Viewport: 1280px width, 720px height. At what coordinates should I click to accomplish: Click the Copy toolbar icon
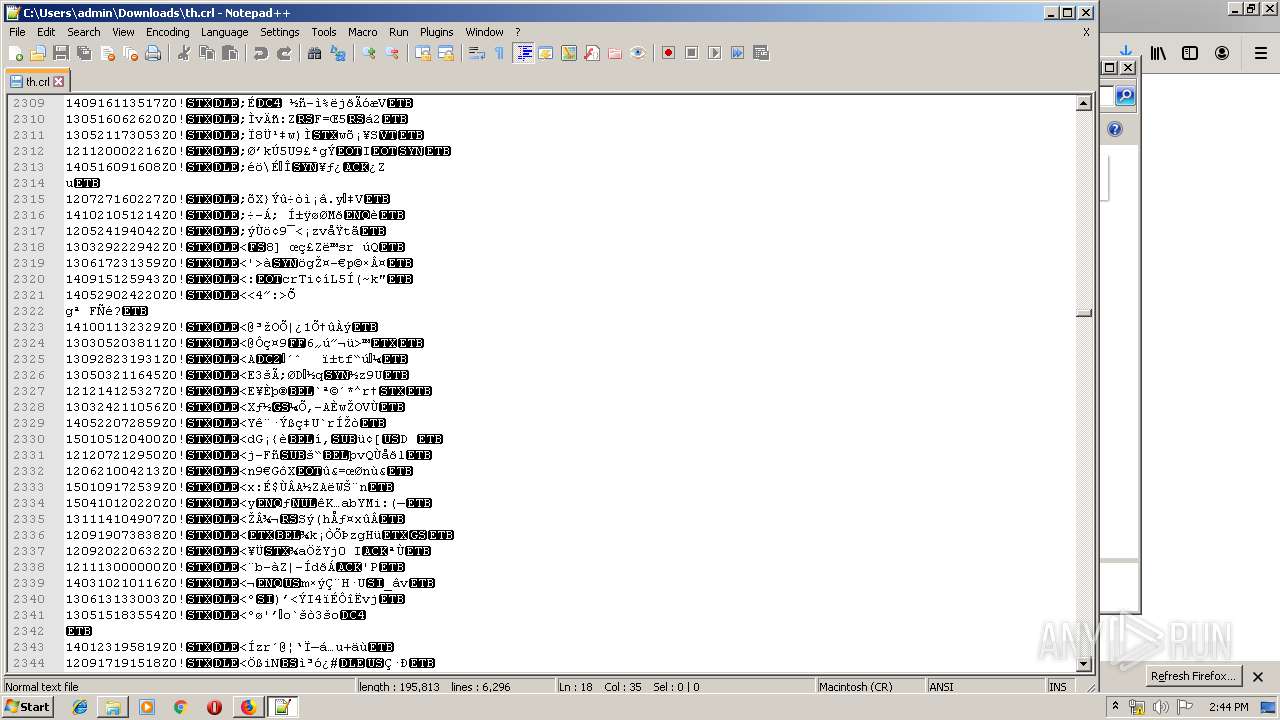[x=207, y=53]
